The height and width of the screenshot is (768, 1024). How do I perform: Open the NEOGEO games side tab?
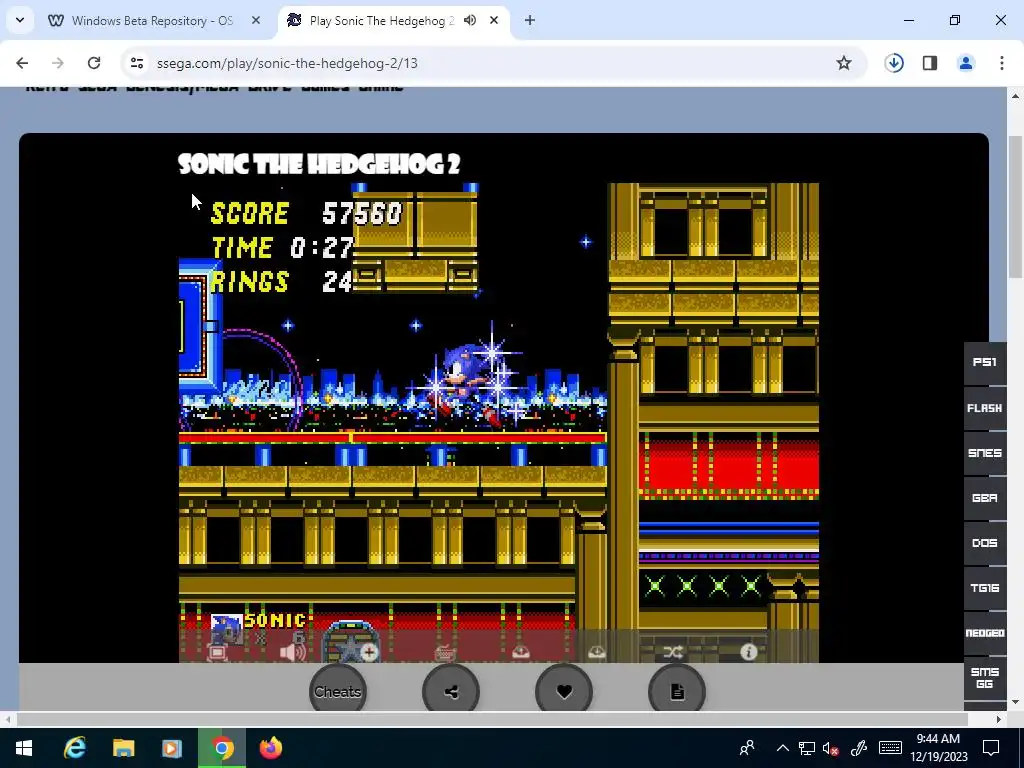(985, 633)
